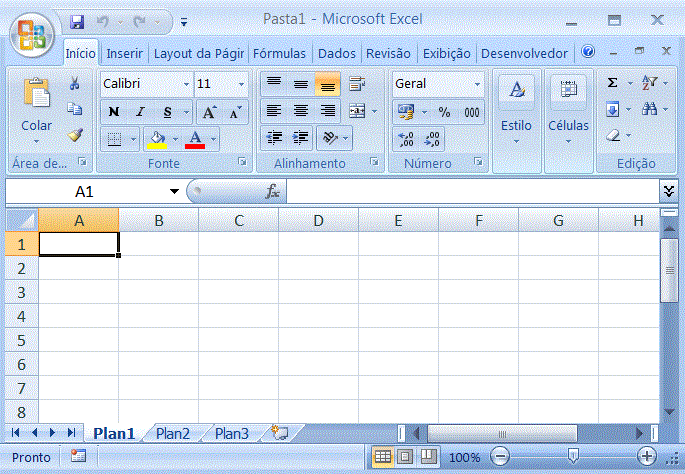
Task: Decrease decimal places
Action: [432, 139]
